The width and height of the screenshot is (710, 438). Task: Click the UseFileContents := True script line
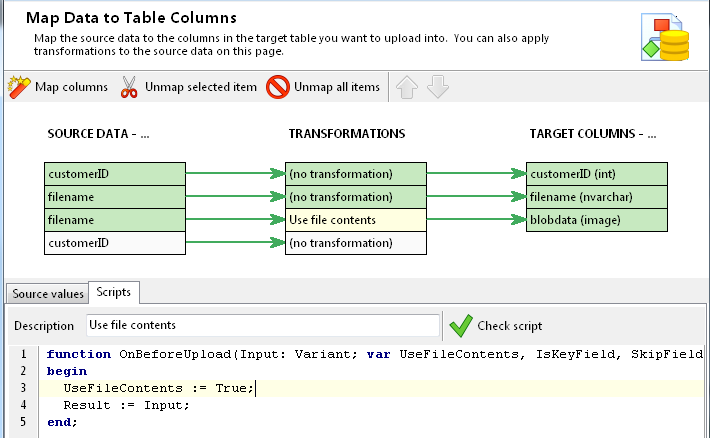[x=160, y=388]
